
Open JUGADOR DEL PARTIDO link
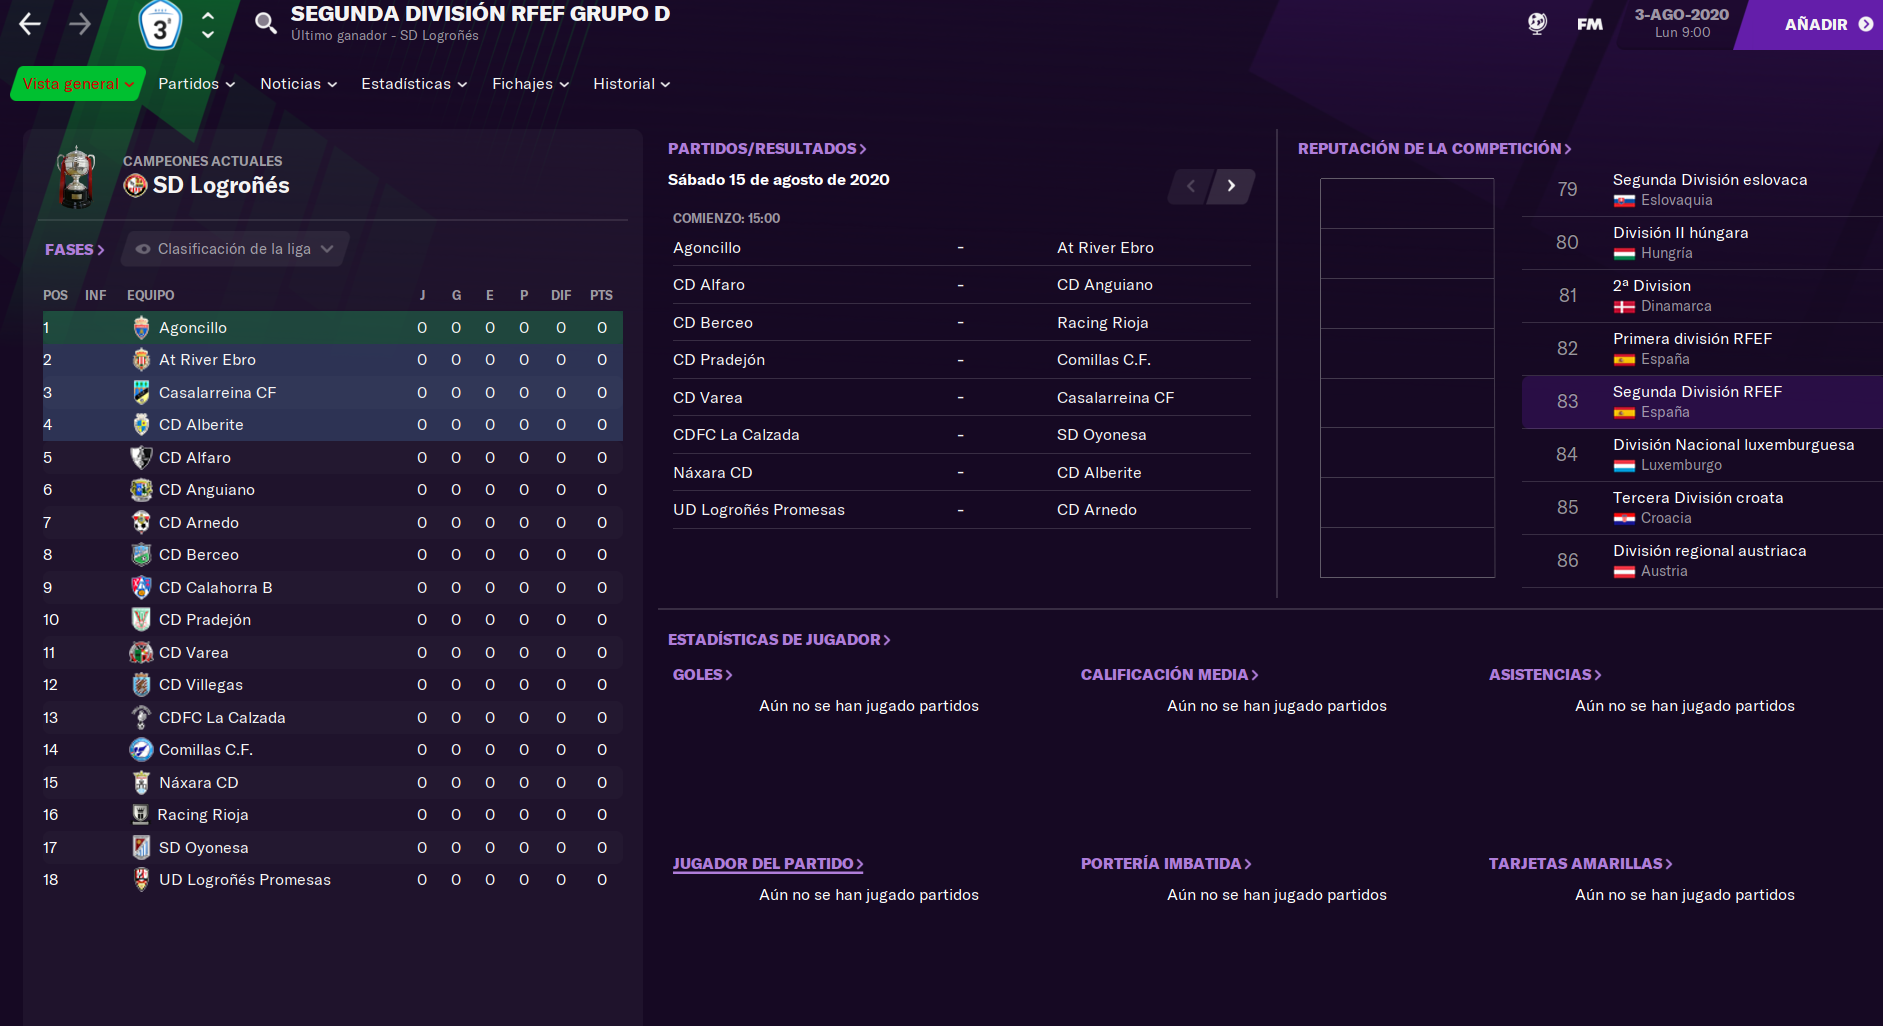(x=768, y=864)
